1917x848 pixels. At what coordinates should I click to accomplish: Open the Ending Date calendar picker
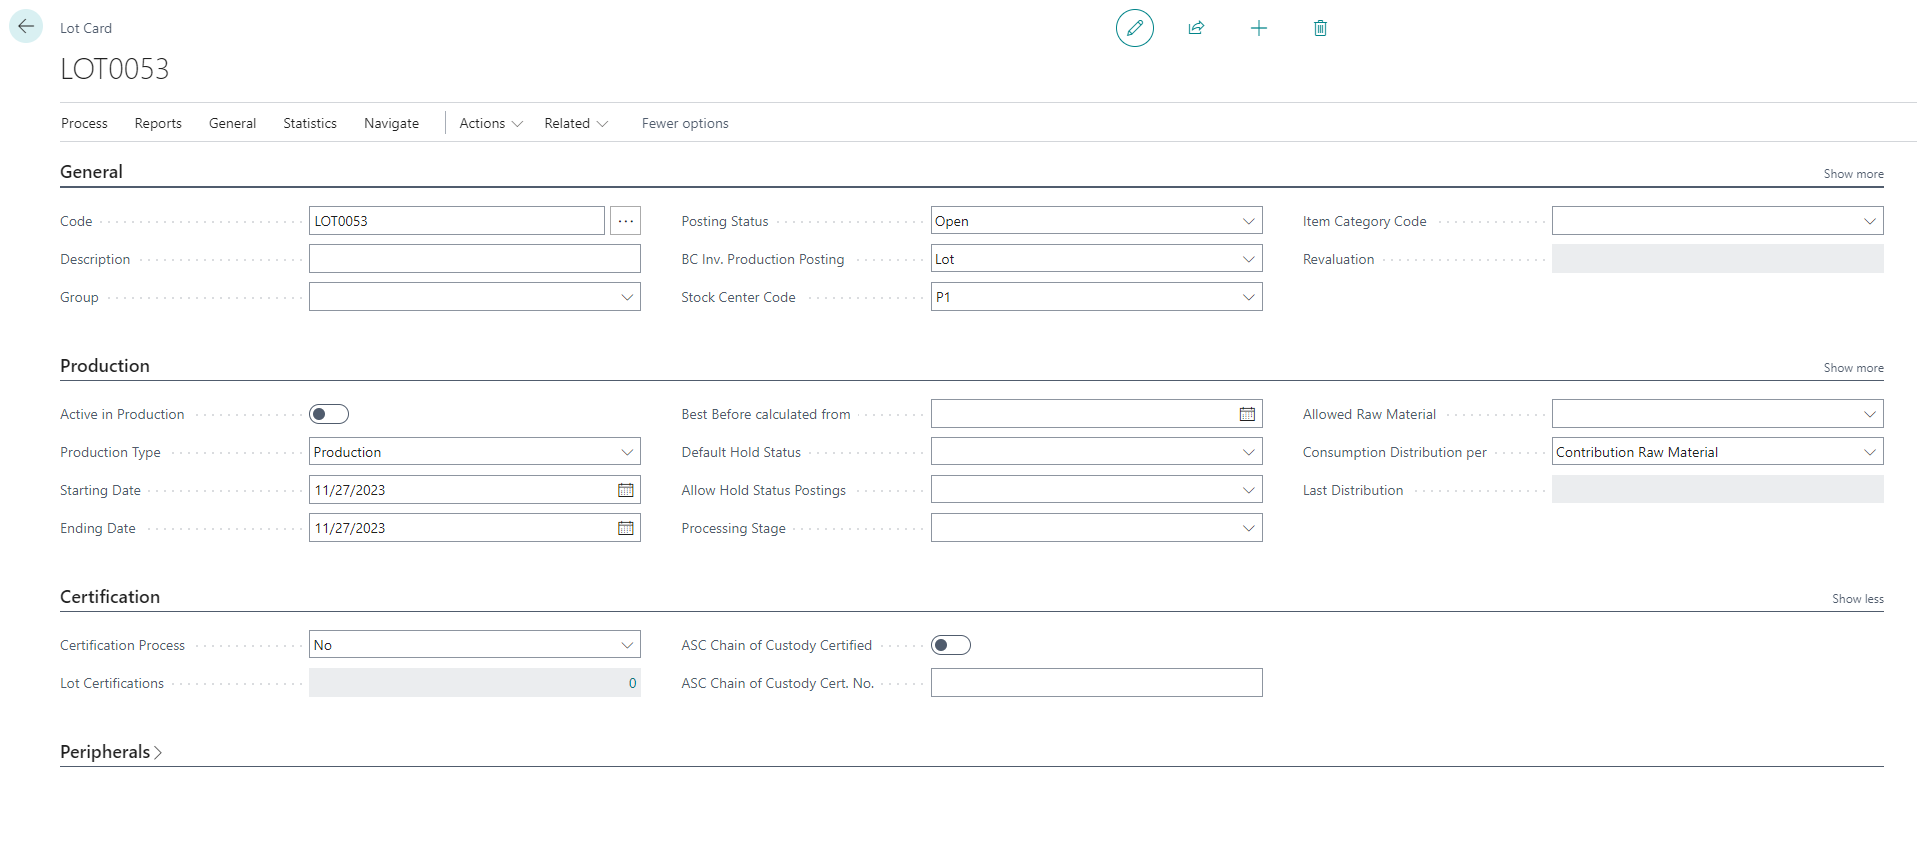pyautogui.click(x=626, y=528)
